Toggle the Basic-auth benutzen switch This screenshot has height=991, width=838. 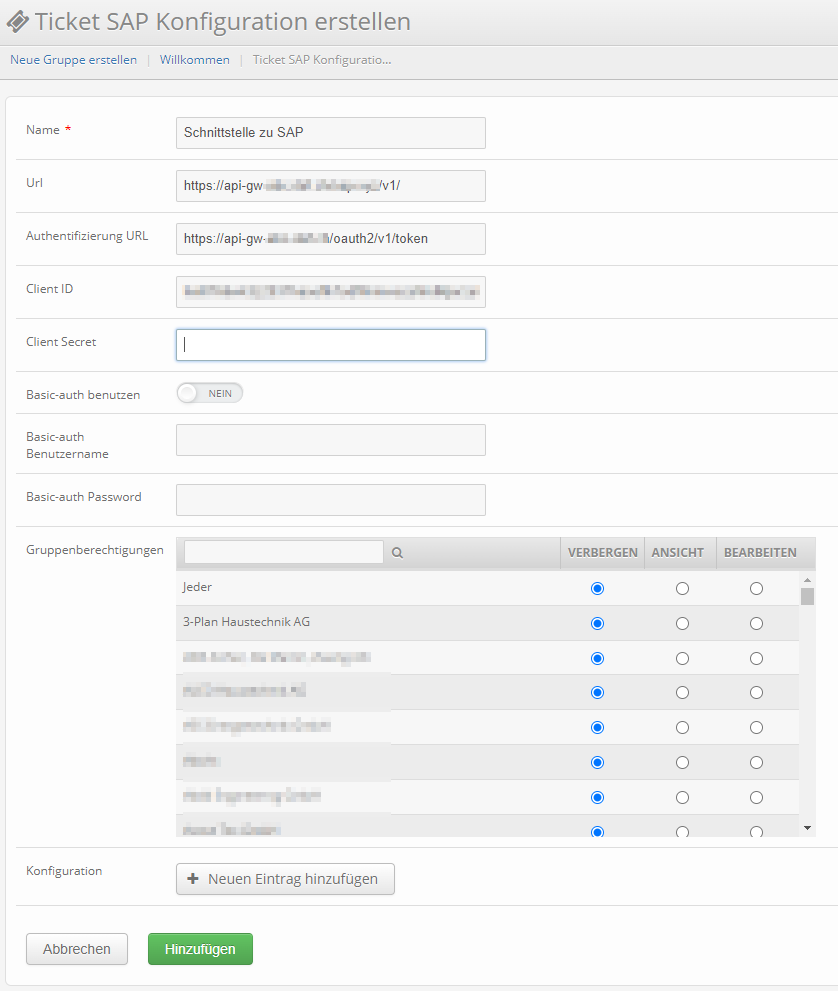pos(210,393)
